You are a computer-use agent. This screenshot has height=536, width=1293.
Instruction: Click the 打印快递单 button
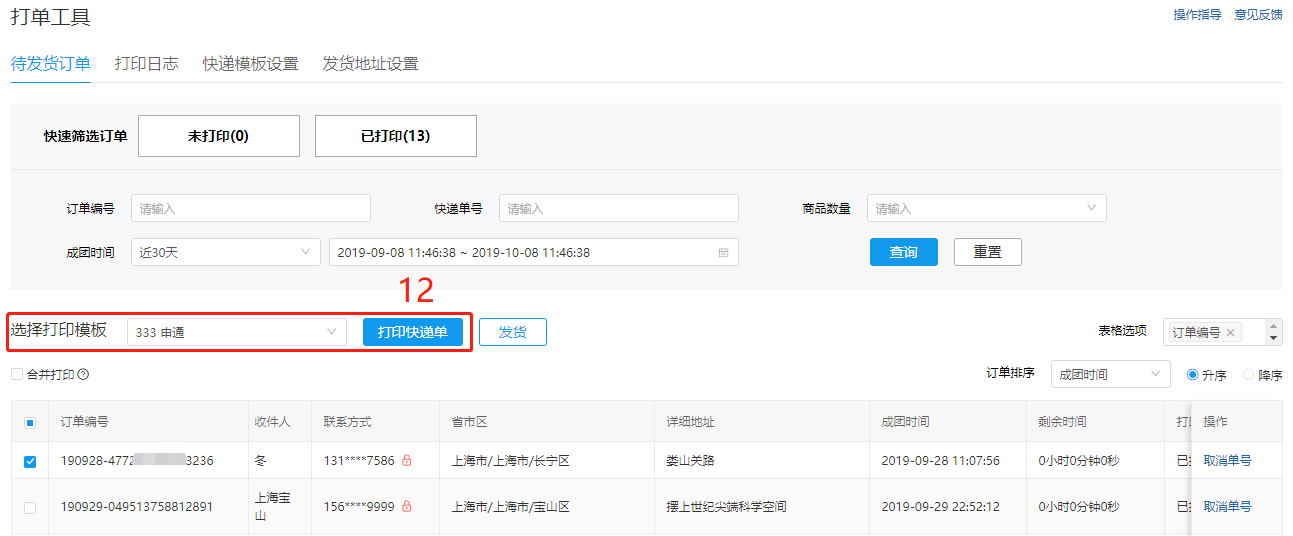point(413,332)
